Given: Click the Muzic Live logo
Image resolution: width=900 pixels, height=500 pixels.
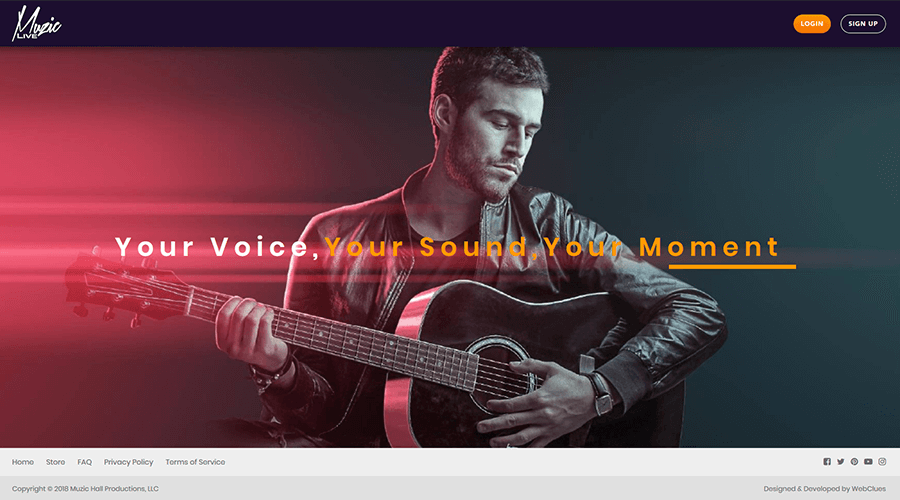Looking at the screenshot, I should [x=37, y=24].
